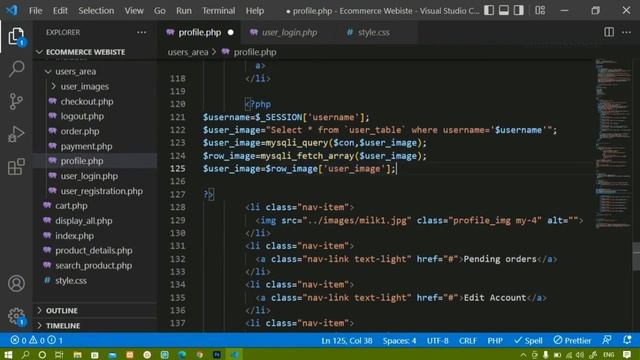Open the Search view in activity bar

[x=16, y=69]
